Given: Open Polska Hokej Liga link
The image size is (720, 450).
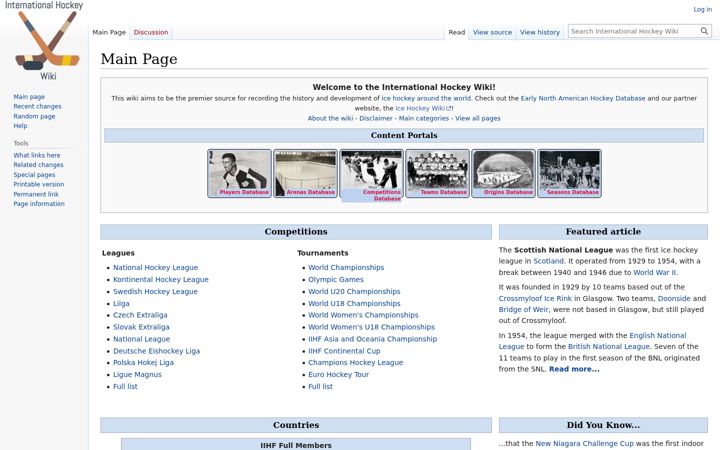Looking at the screenshot, I should (x=143, y=362).
